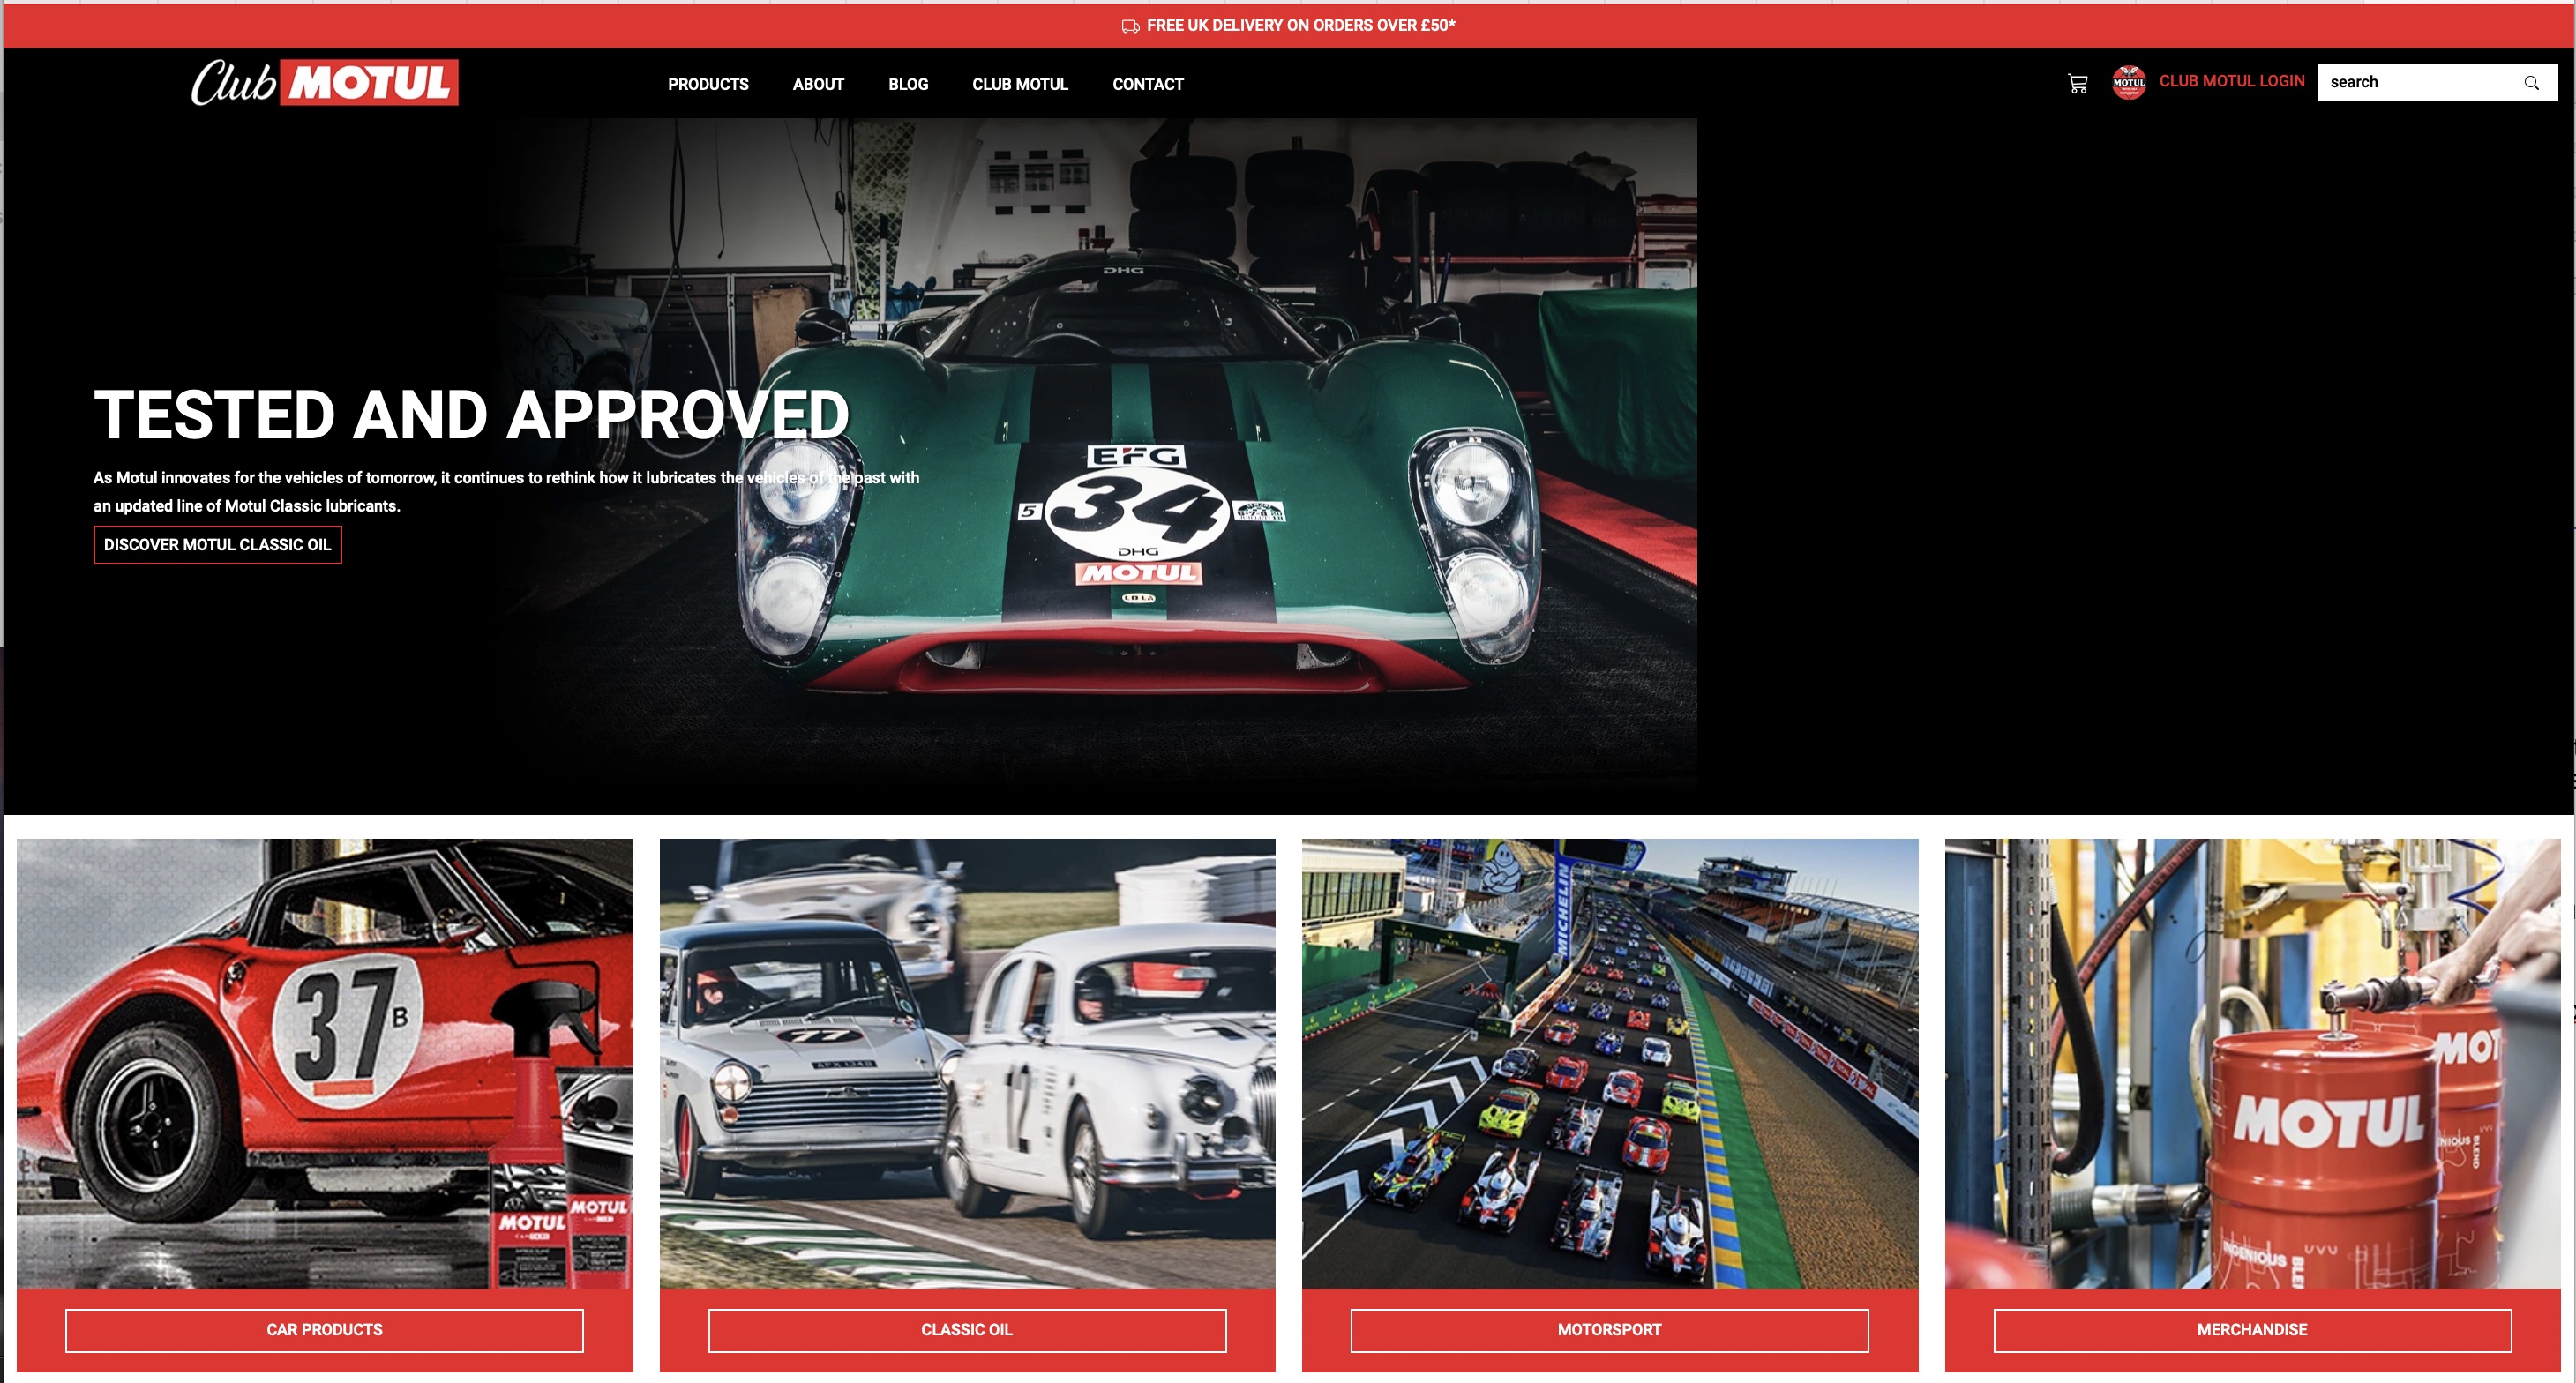The image size is (2576, 1383).
Task: Click the Merchandise button
Action: pos(2252,1330)
